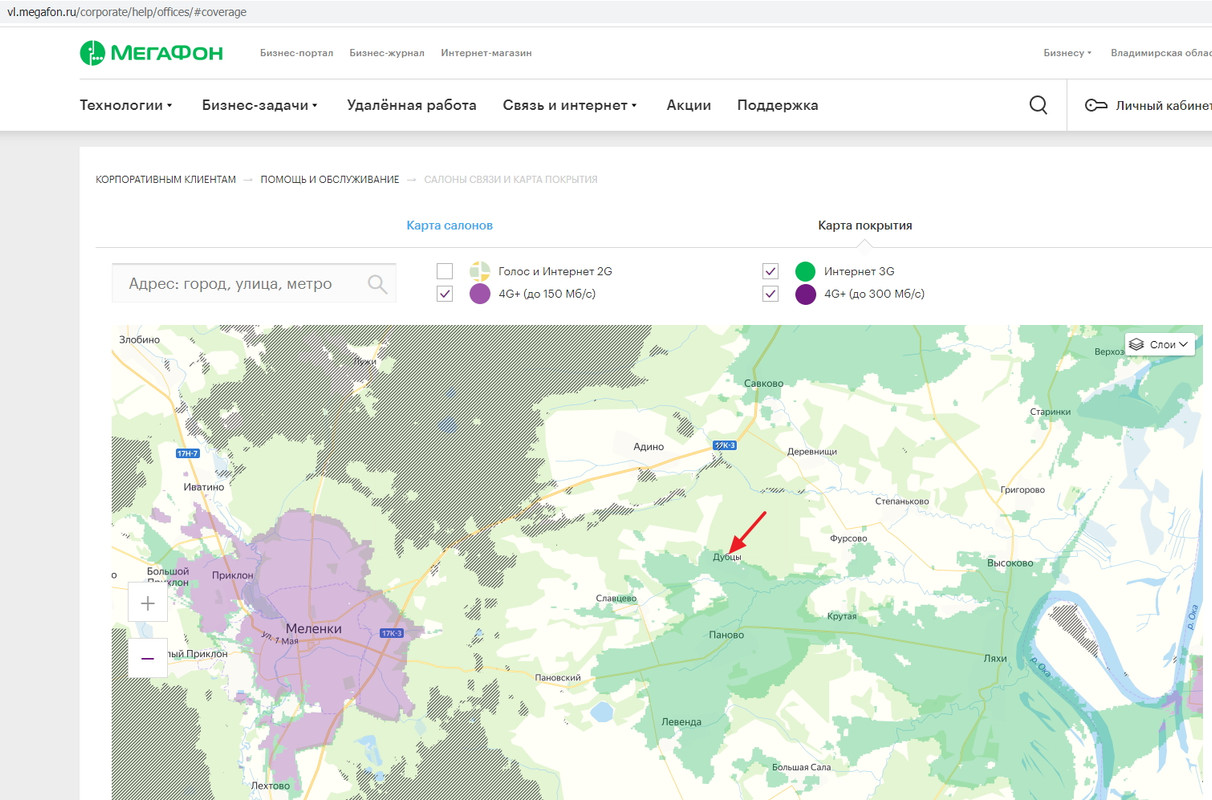This screenshot has height=800, width=1212.
Task: Click the Ляхи label on map
Action: [995, 659]
